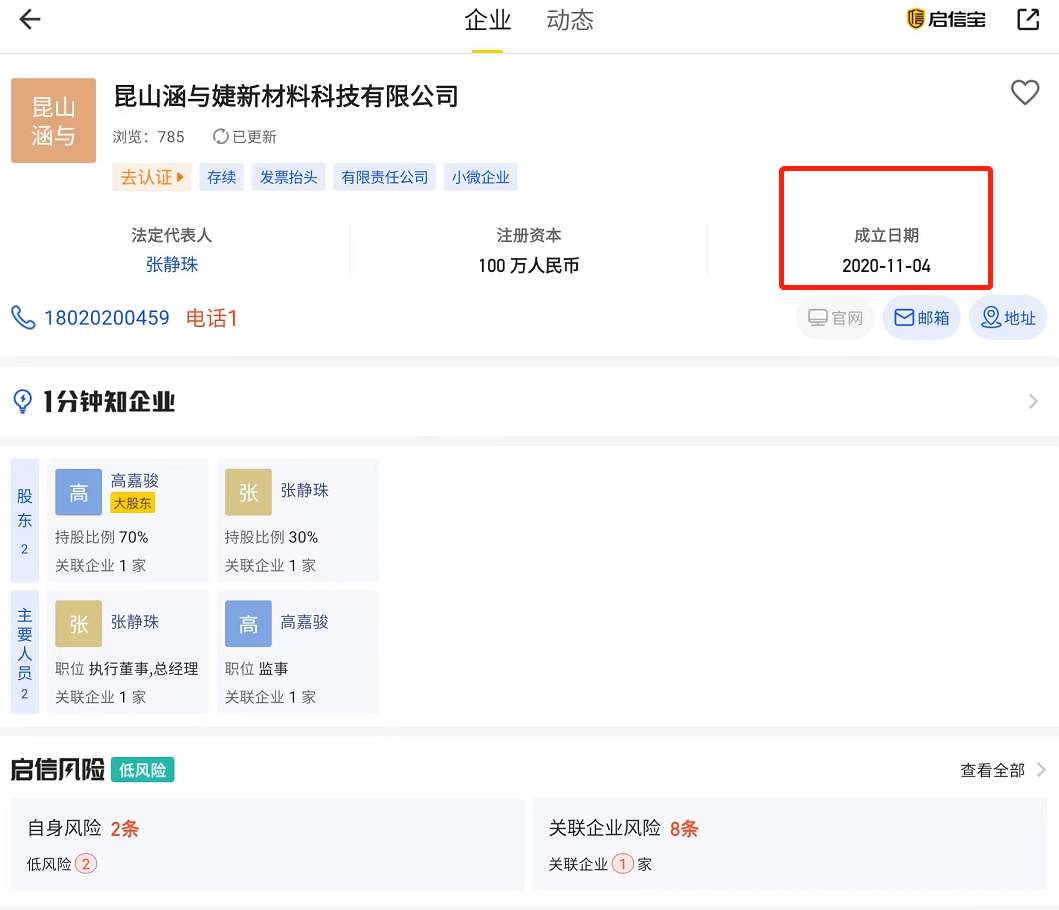Click the 已更新 refresh icon
The height and width of the screenshot is (910, 1059).
pos(220,136)
